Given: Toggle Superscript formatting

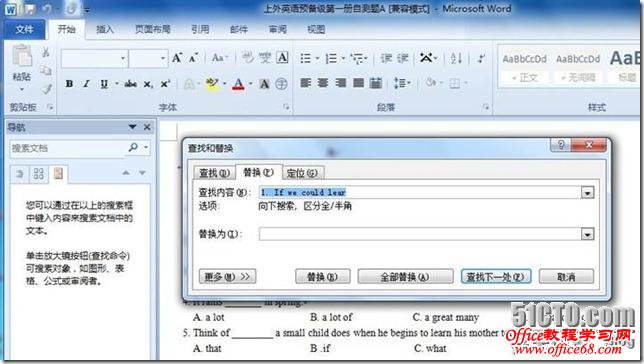Looking at the screenshot, I should tap(165, 84).
